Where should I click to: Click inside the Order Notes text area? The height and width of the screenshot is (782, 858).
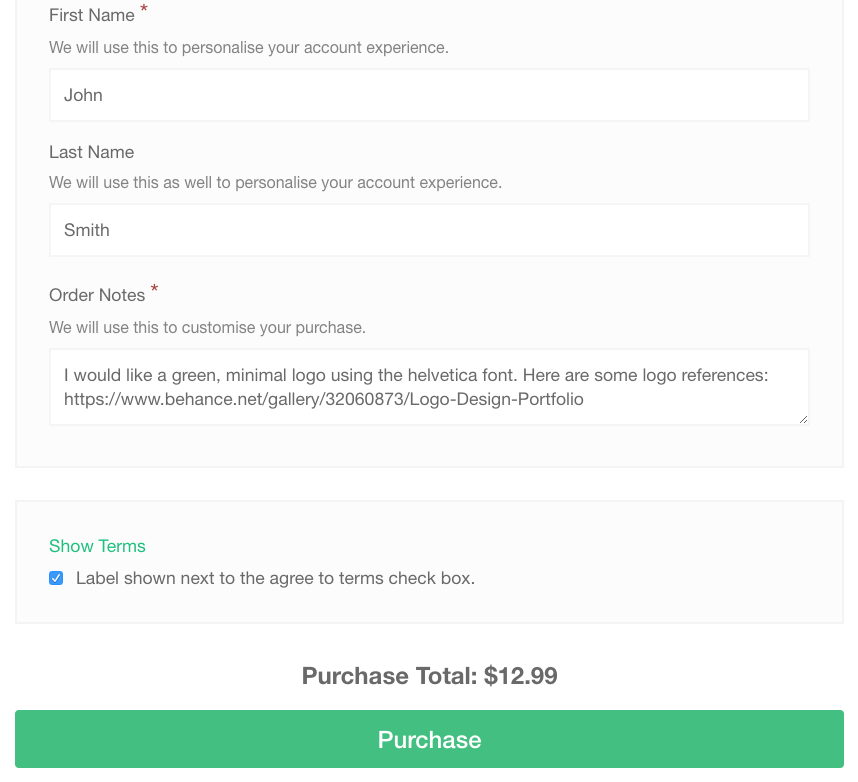[429, 387]
